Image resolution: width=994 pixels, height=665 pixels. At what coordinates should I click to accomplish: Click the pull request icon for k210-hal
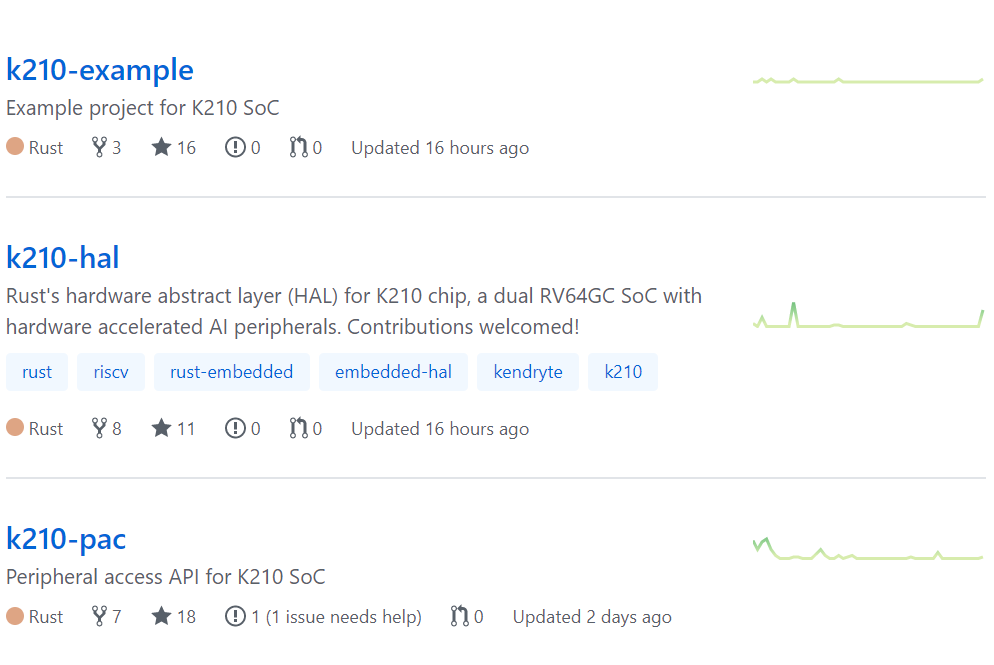coord(298,429)
